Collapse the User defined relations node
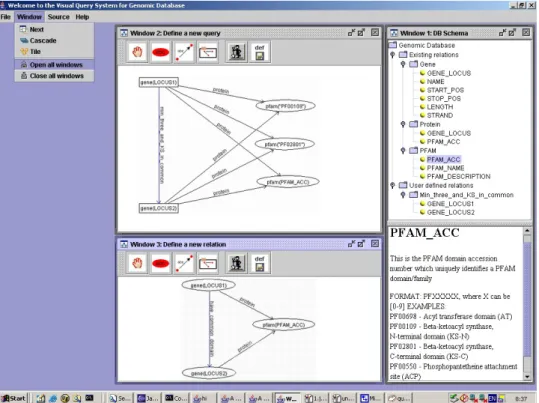Image resolution: width=539 pixels, height=403 pixels. tap(393, 186)
